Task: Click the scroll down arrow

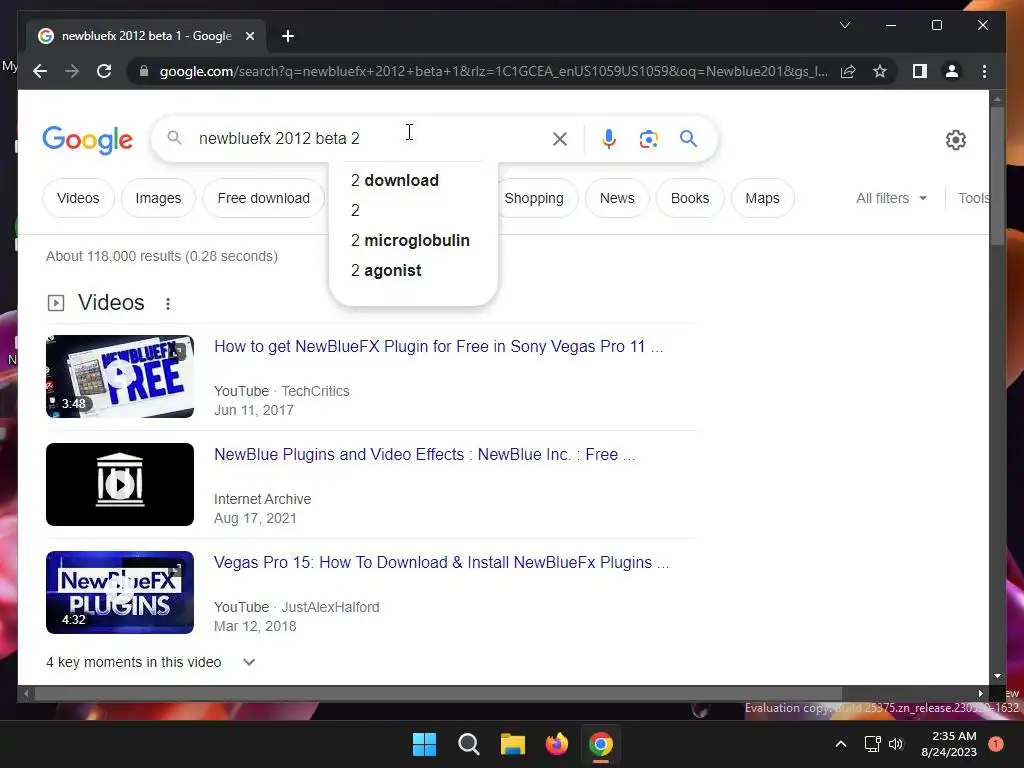Action: [997, 677]
